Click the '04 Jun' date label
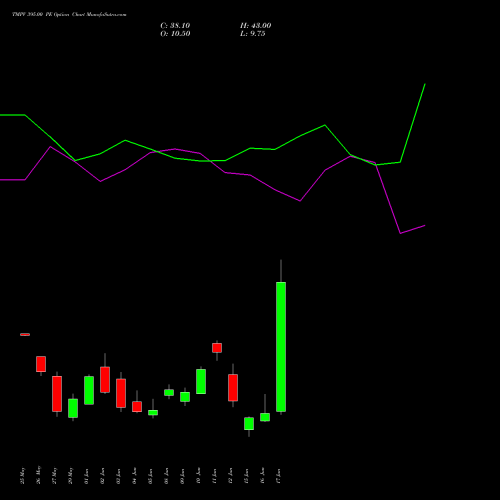 tap(135, 476)
